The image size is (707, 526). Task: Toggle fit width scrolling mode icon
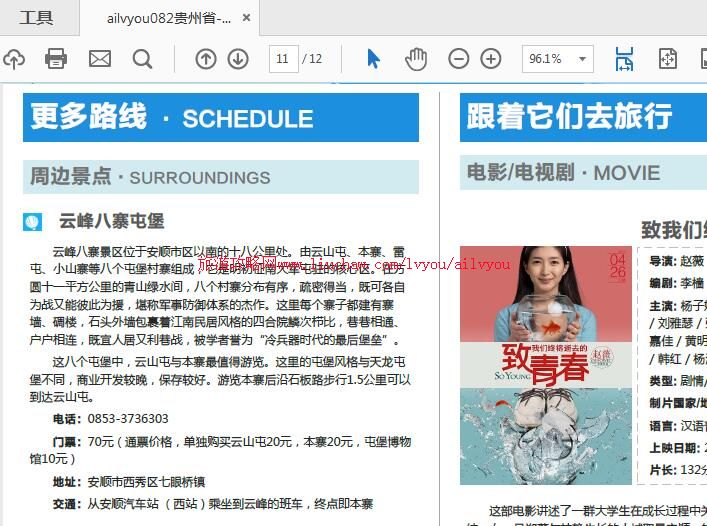[624, 59]
